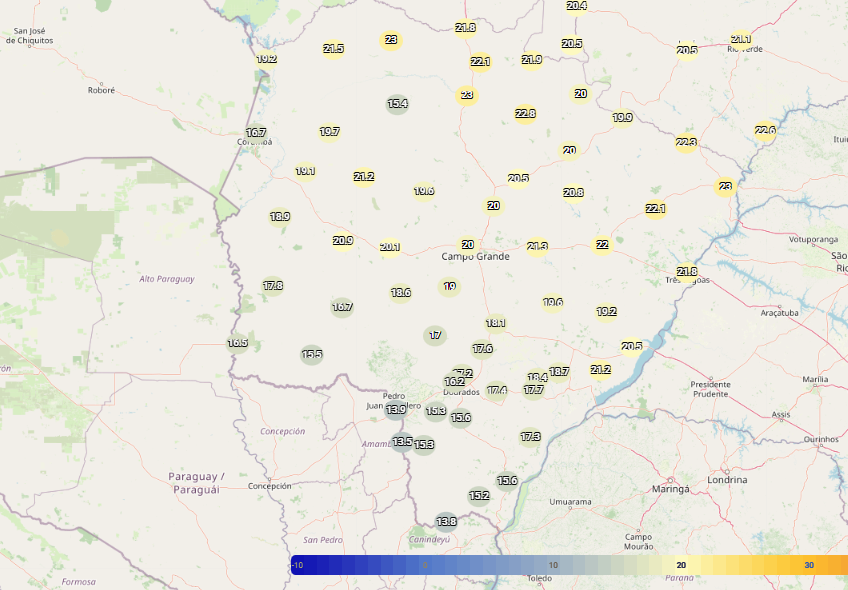Open the 17.3 temperature marker
Image resolution: width=848 pixels, height=590 pixels.
click(x=530, y=437)
